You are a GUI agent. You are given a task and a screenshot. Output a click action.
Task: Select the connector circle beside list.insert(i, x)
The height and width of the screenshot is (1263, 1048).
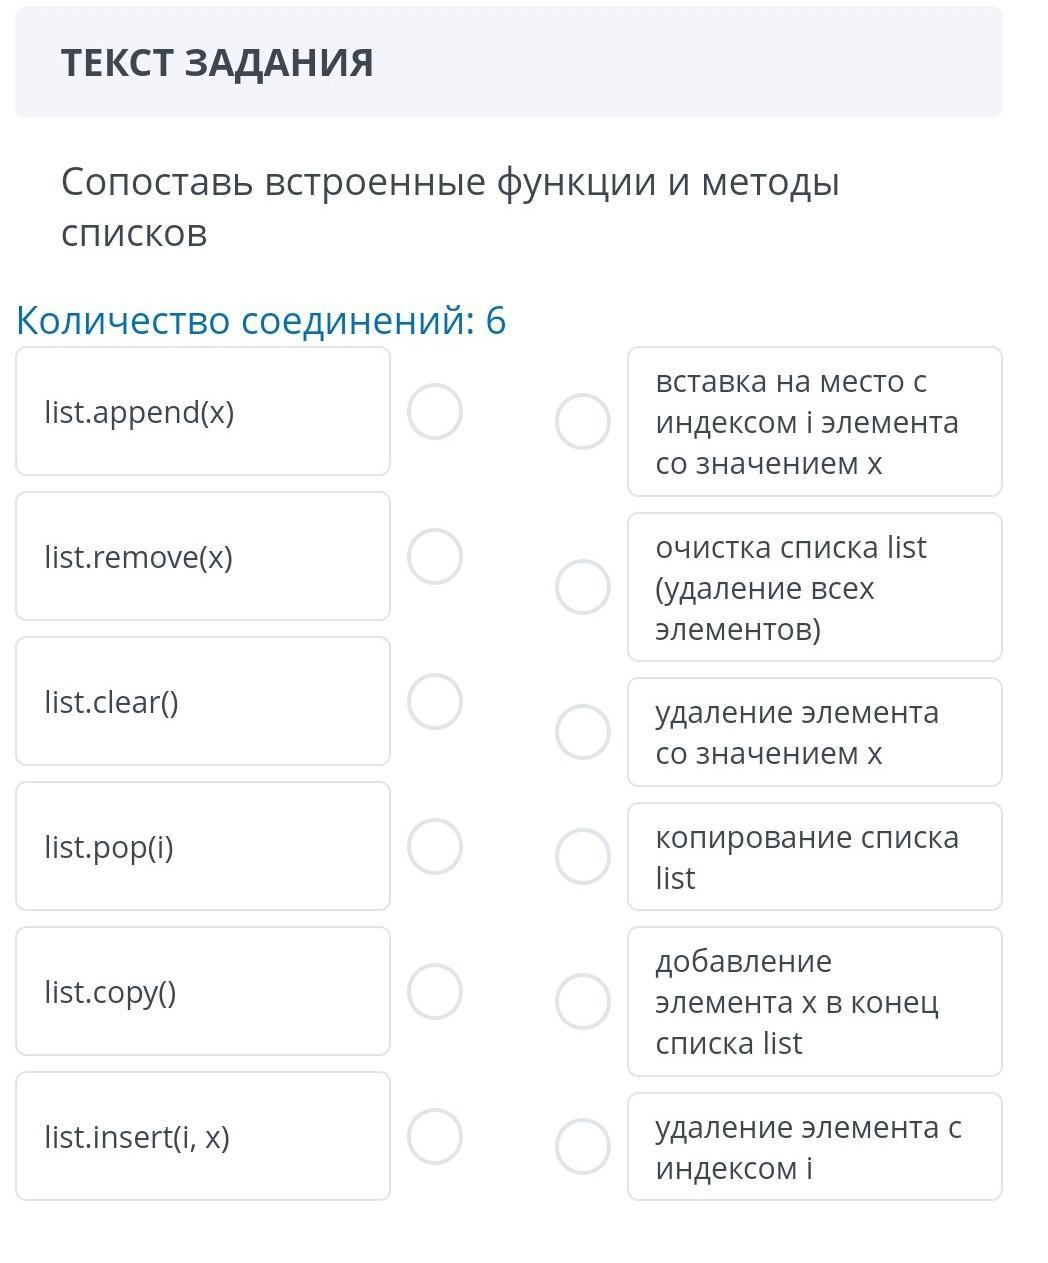click(x=435, y=1136)
